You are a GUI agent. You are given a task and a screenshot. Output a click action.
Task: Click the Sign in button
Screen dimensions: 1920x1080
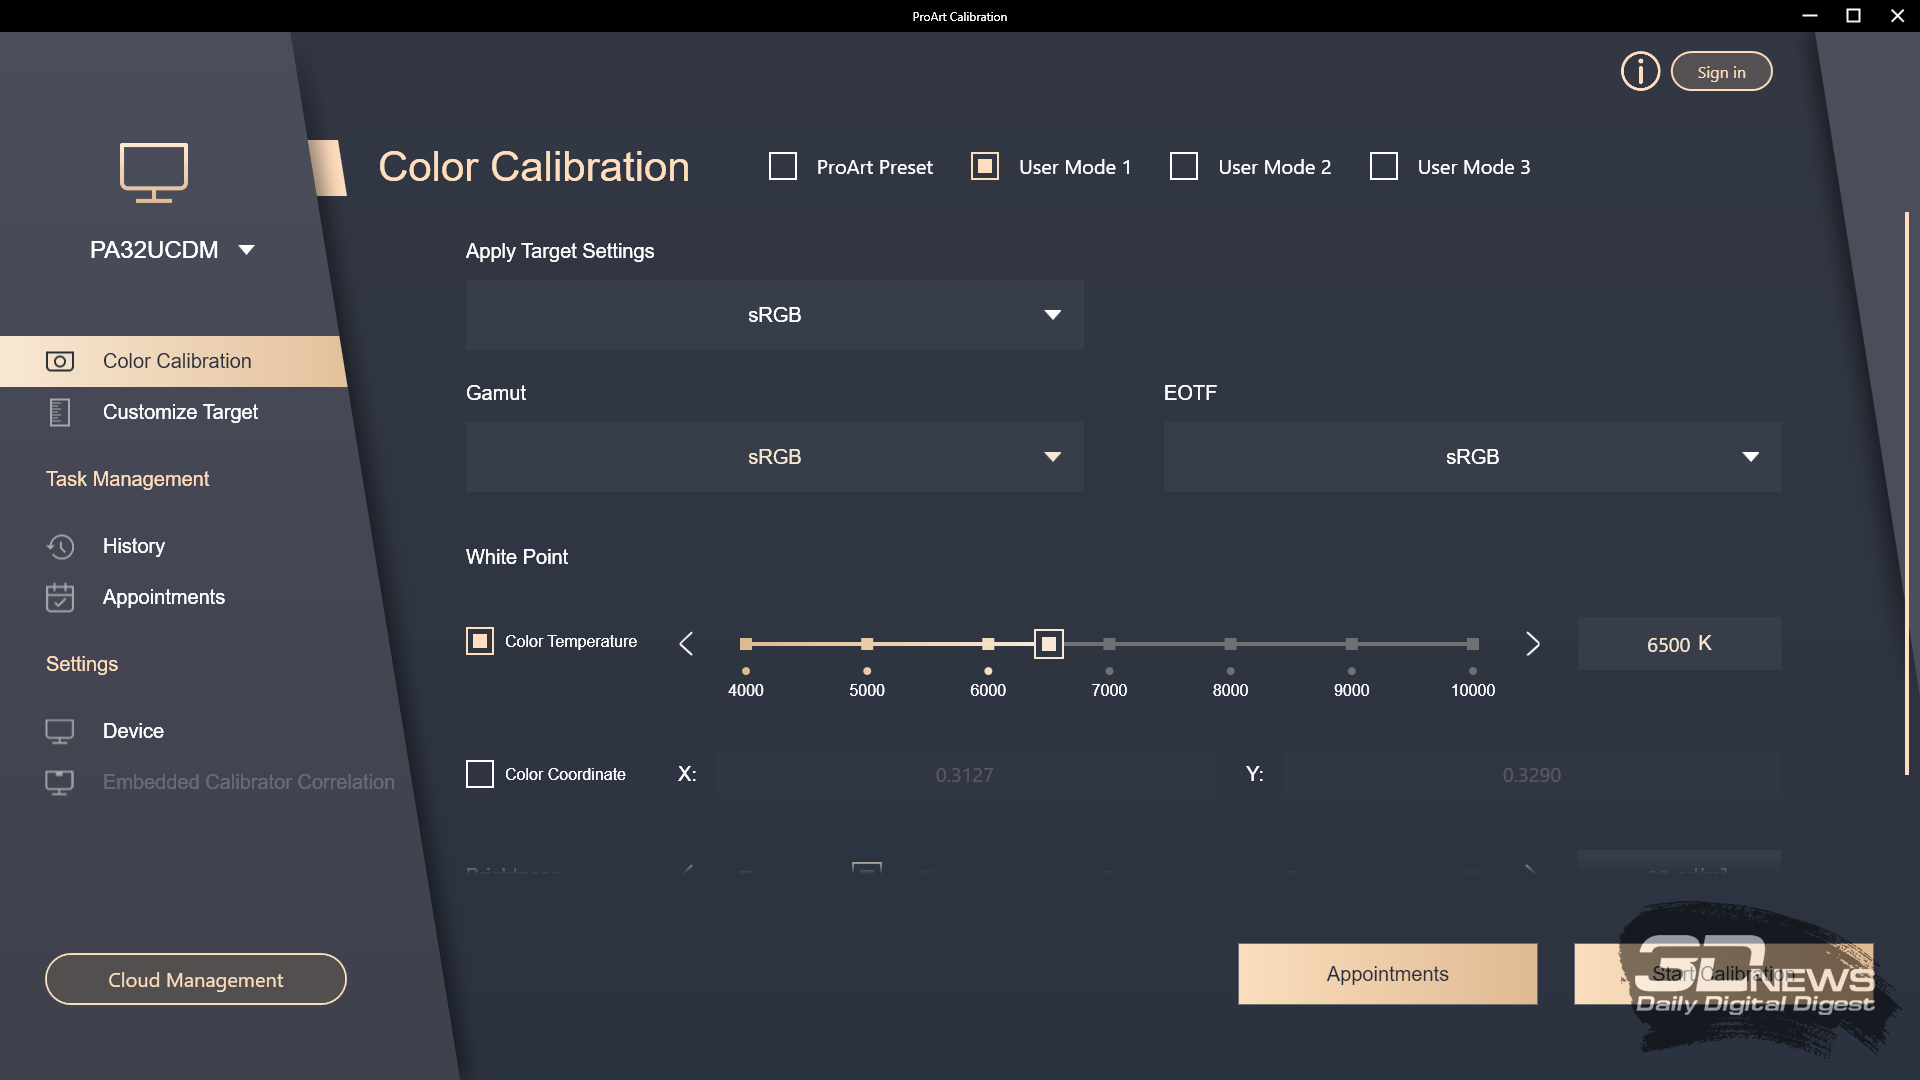click(1721, 72)
